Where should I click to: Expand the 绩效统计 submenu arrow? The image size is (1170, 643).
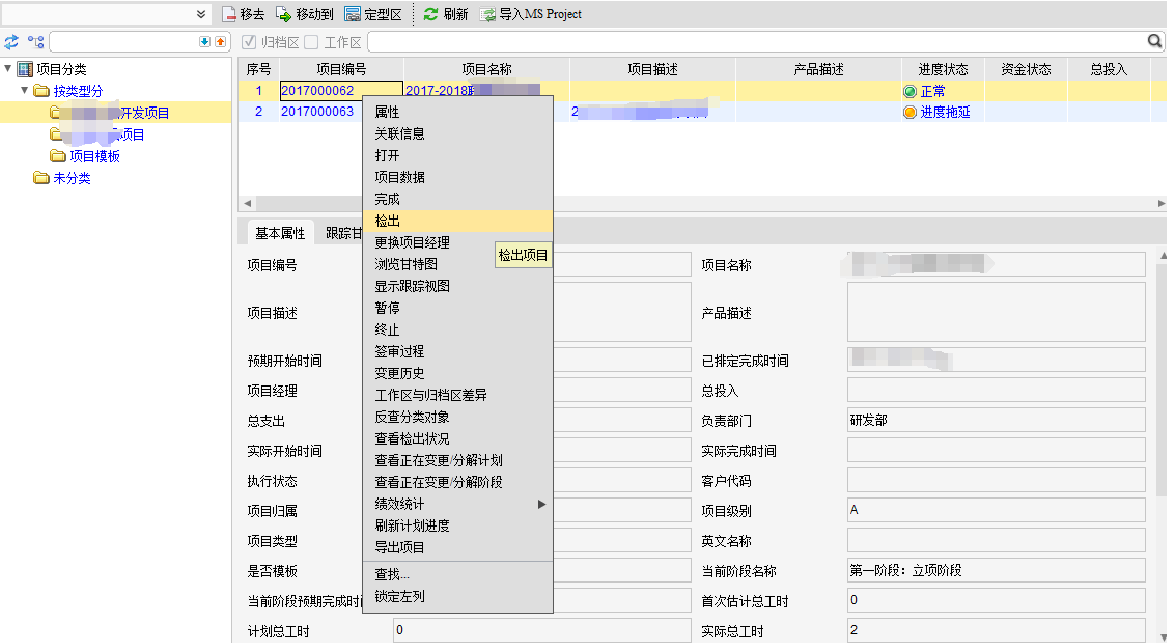542,504
